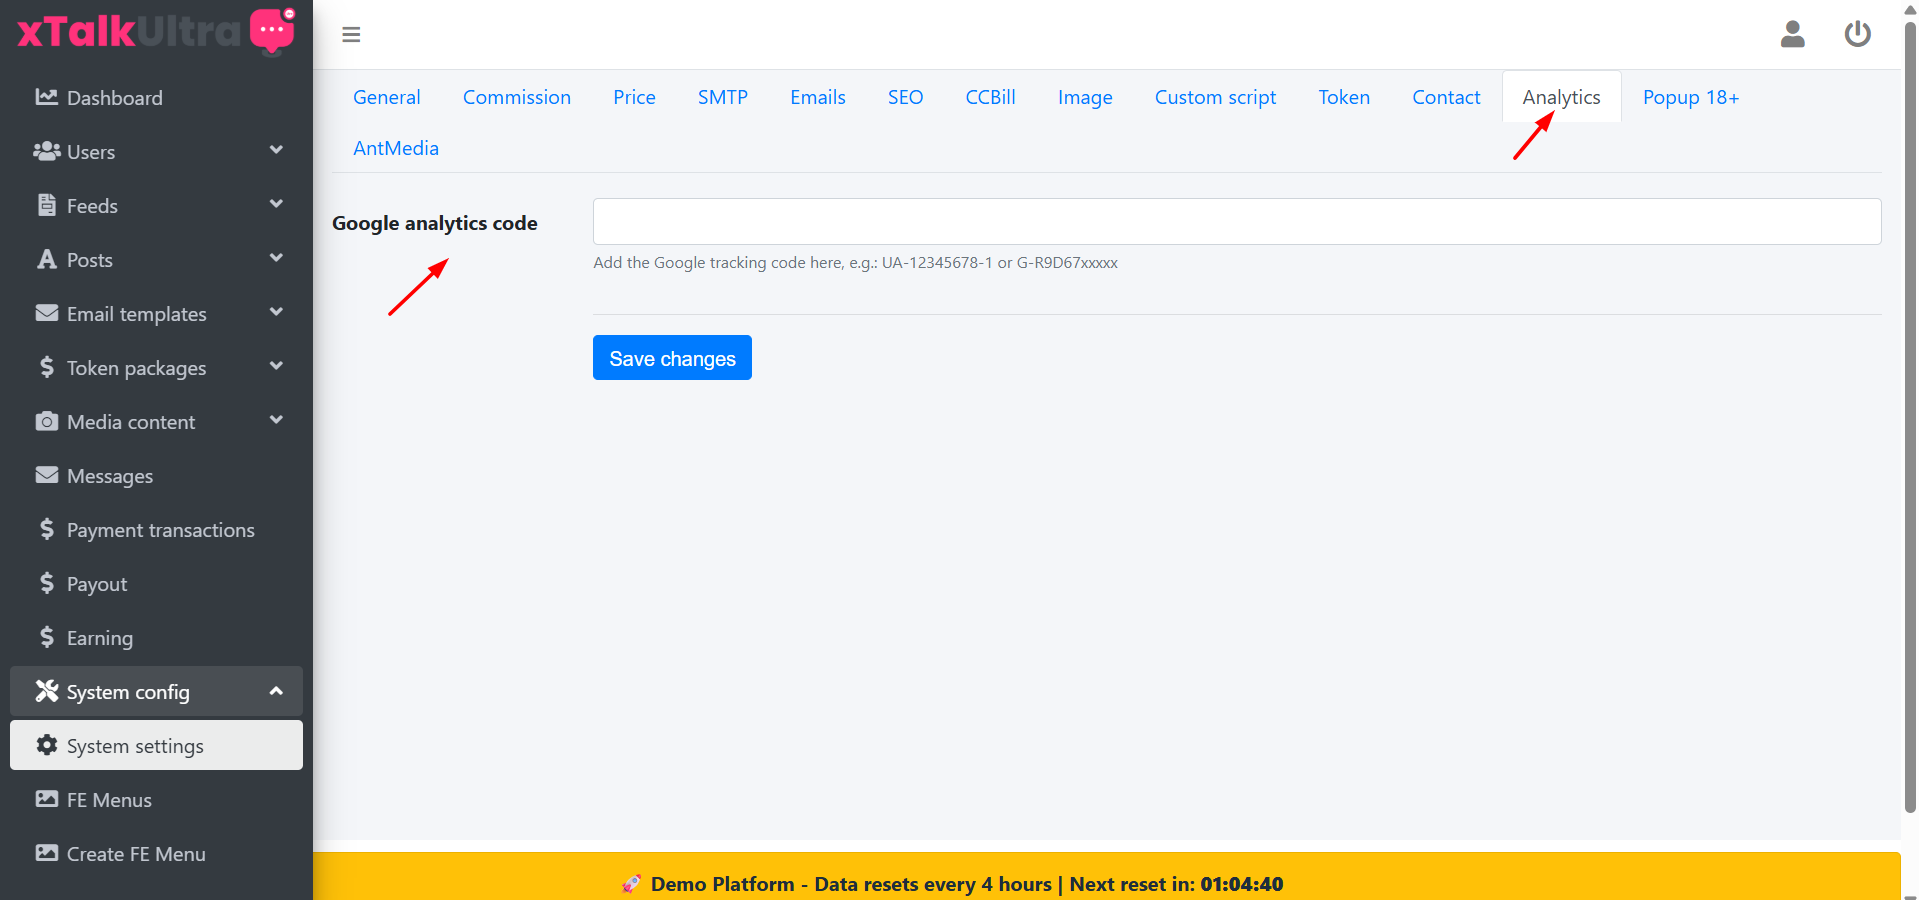Open the AntMedia tab
The height and width of the screenshot is (900, 1919).
pos(396,148)
